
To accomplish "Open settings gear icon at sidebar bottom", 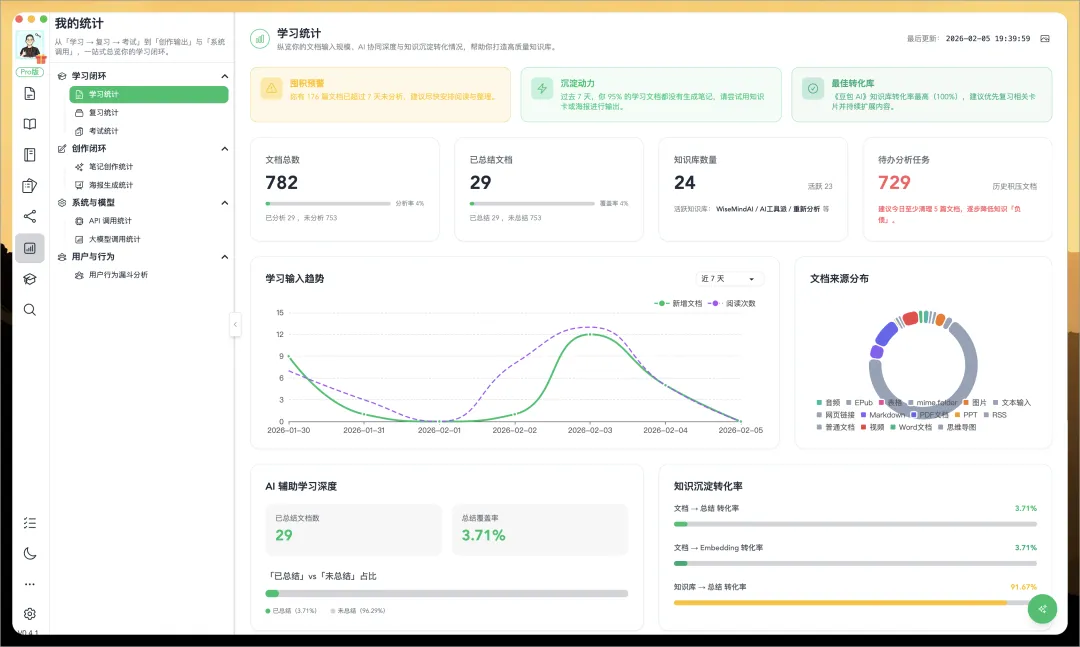I will (29, 614).
